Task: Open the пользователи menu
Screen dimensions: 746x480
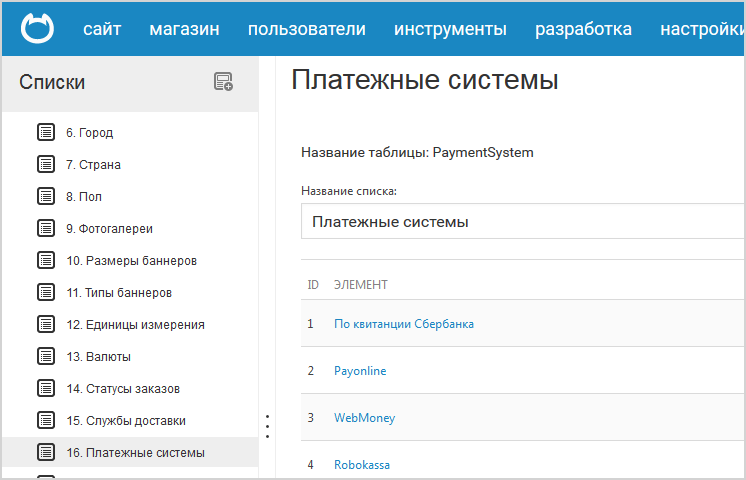Action: click(x=306, y=29)
